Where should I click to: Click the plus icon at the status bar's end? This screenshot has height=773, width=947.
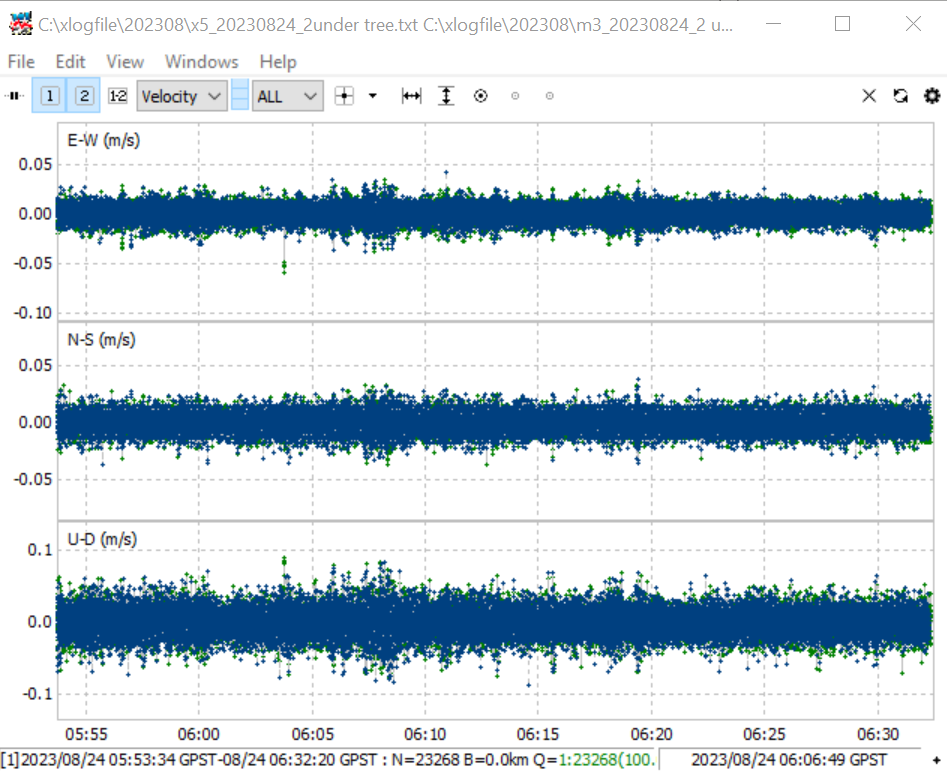(x=936, y=760)
